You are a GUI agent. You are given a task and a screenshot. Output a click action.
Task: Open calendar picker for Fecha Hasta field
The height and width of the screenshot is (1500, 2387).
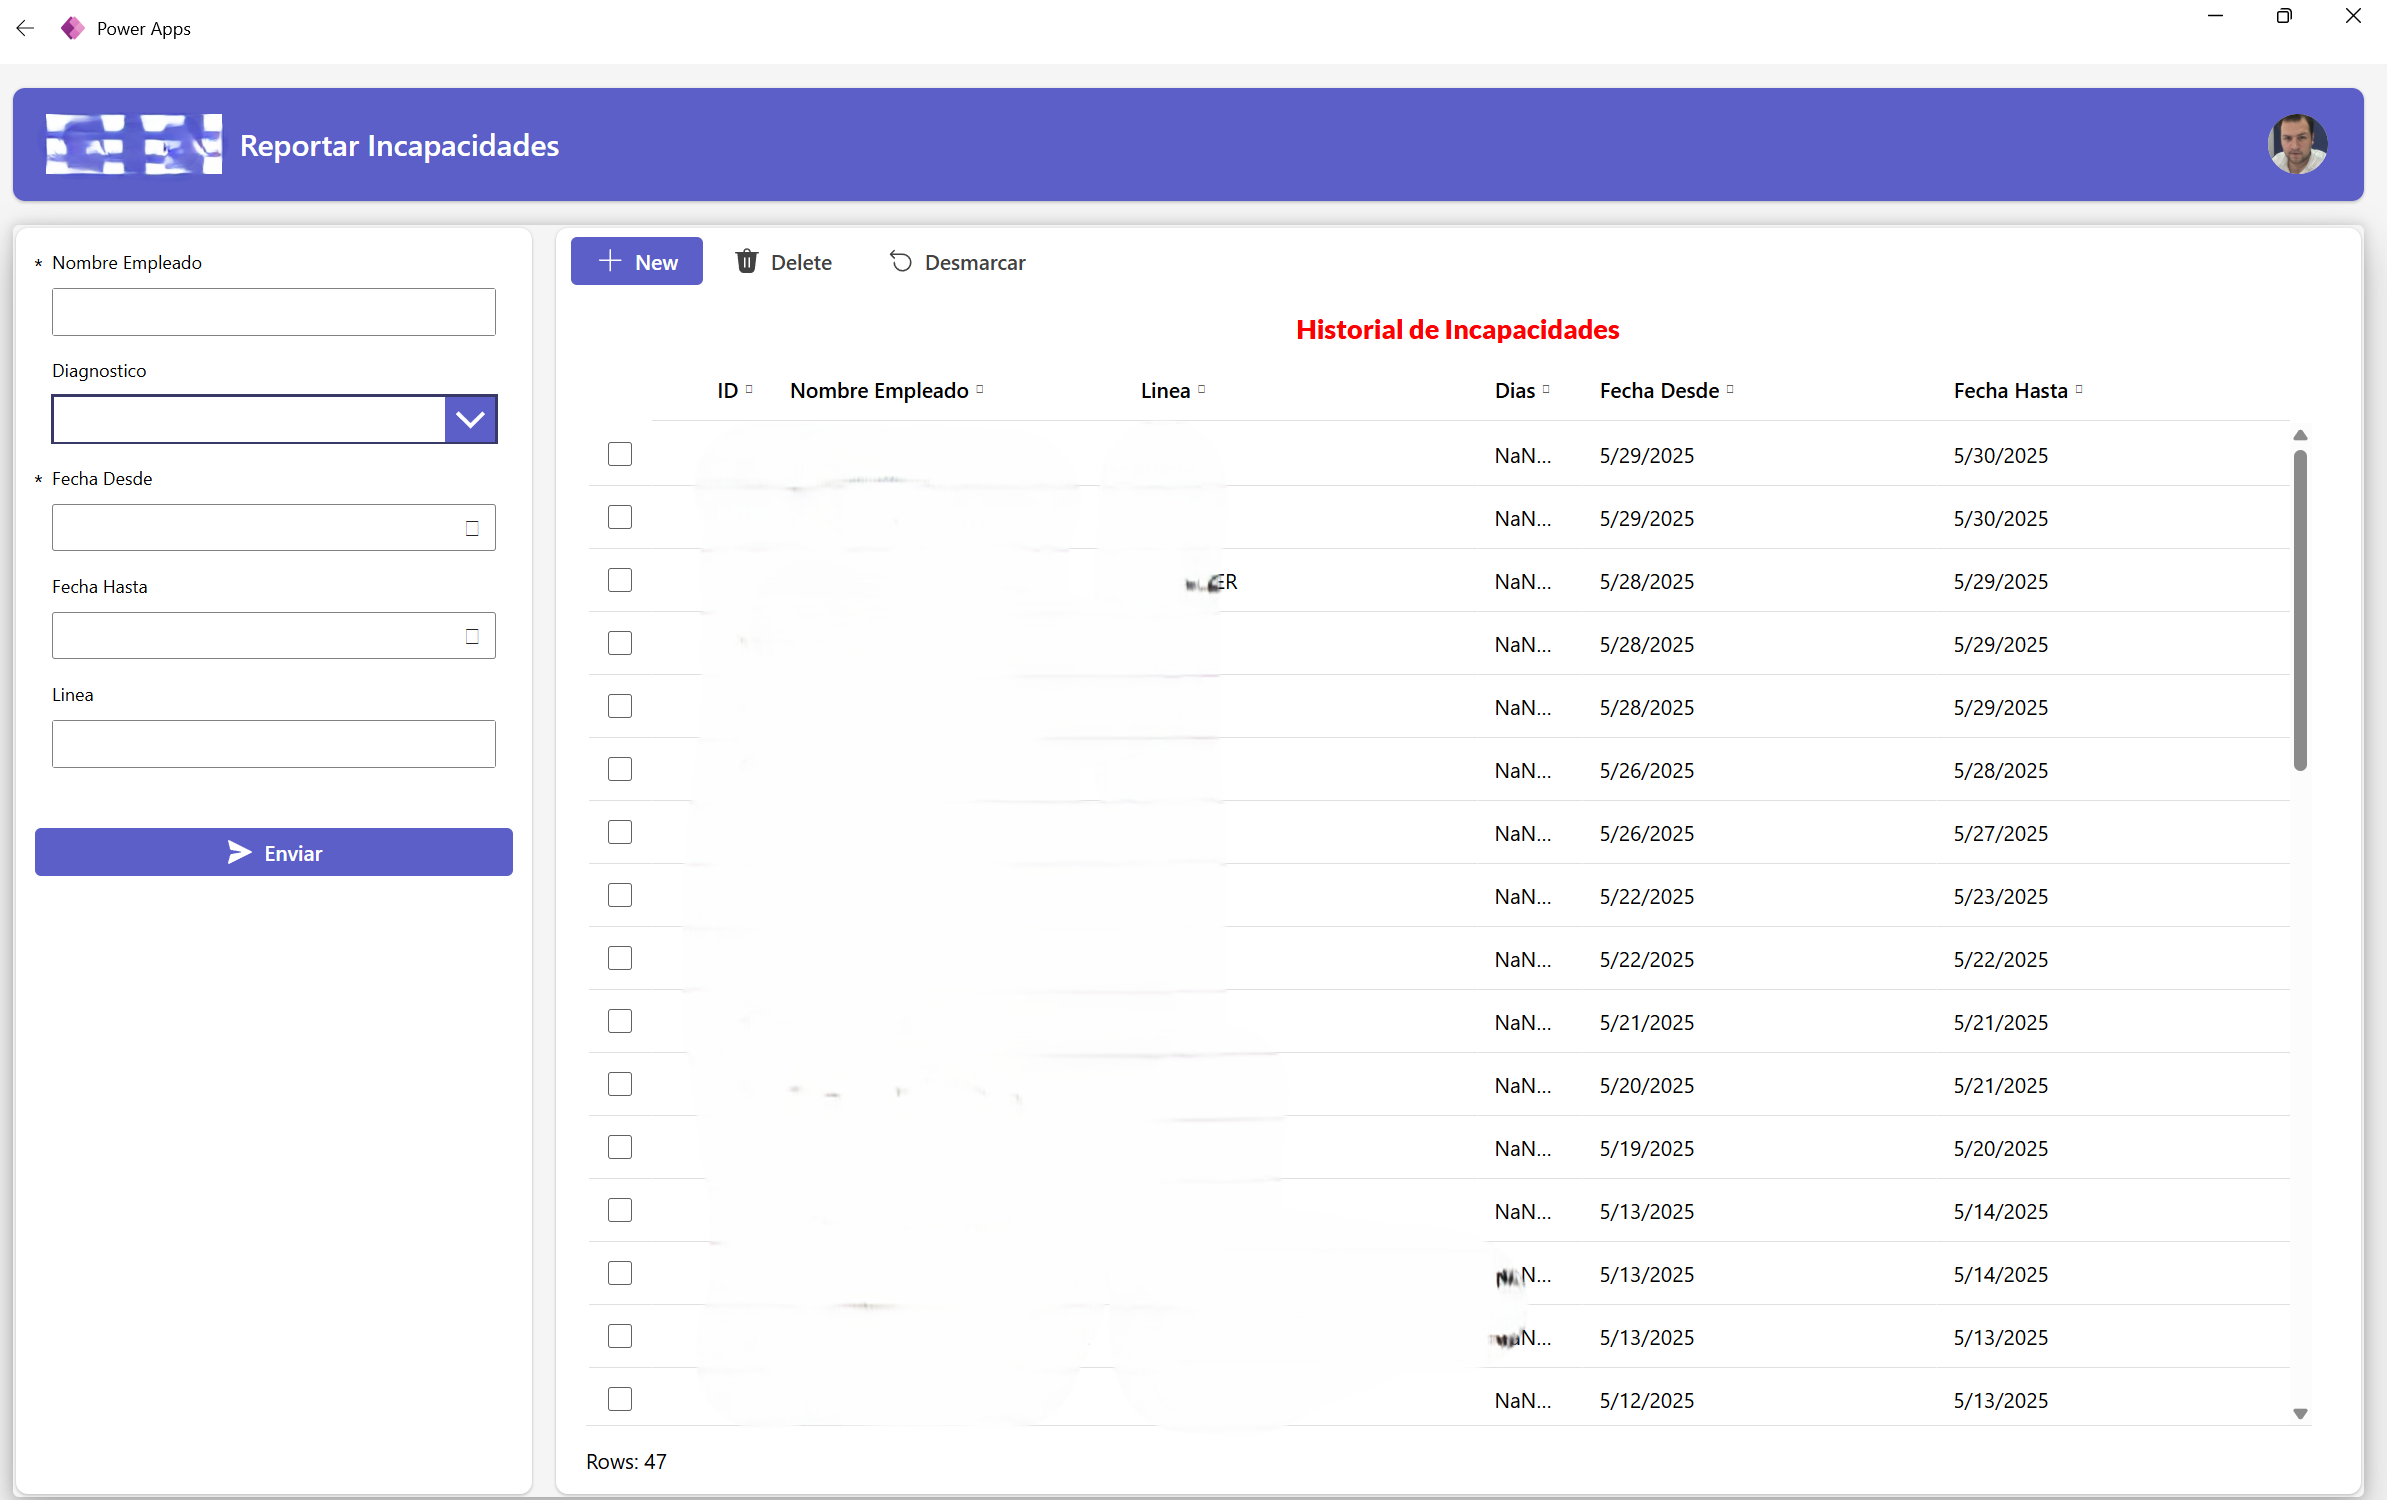point(472,636)
